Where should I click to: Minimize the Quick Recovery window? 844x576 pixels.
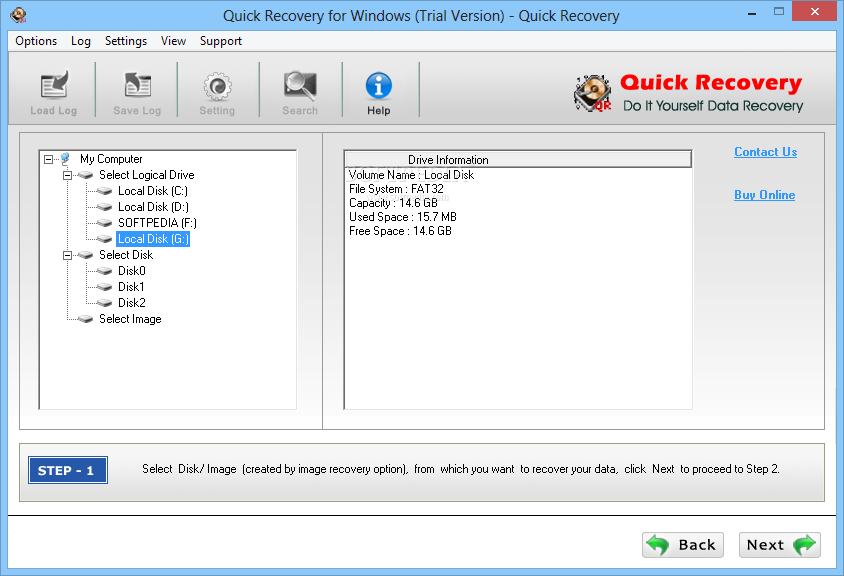752,12
